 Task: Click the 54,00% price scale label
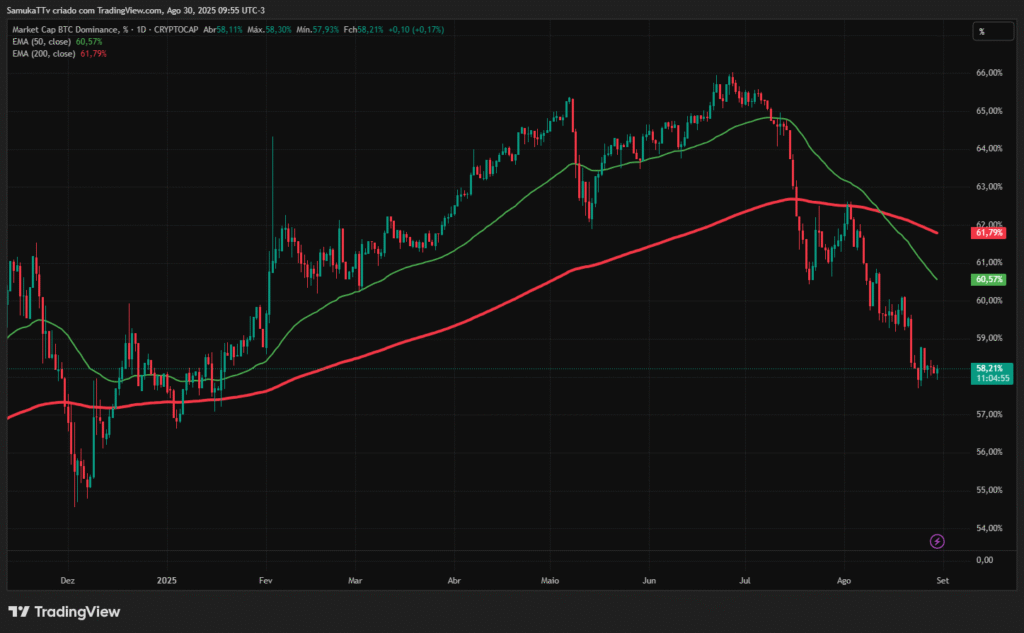(x=987, y=528)
